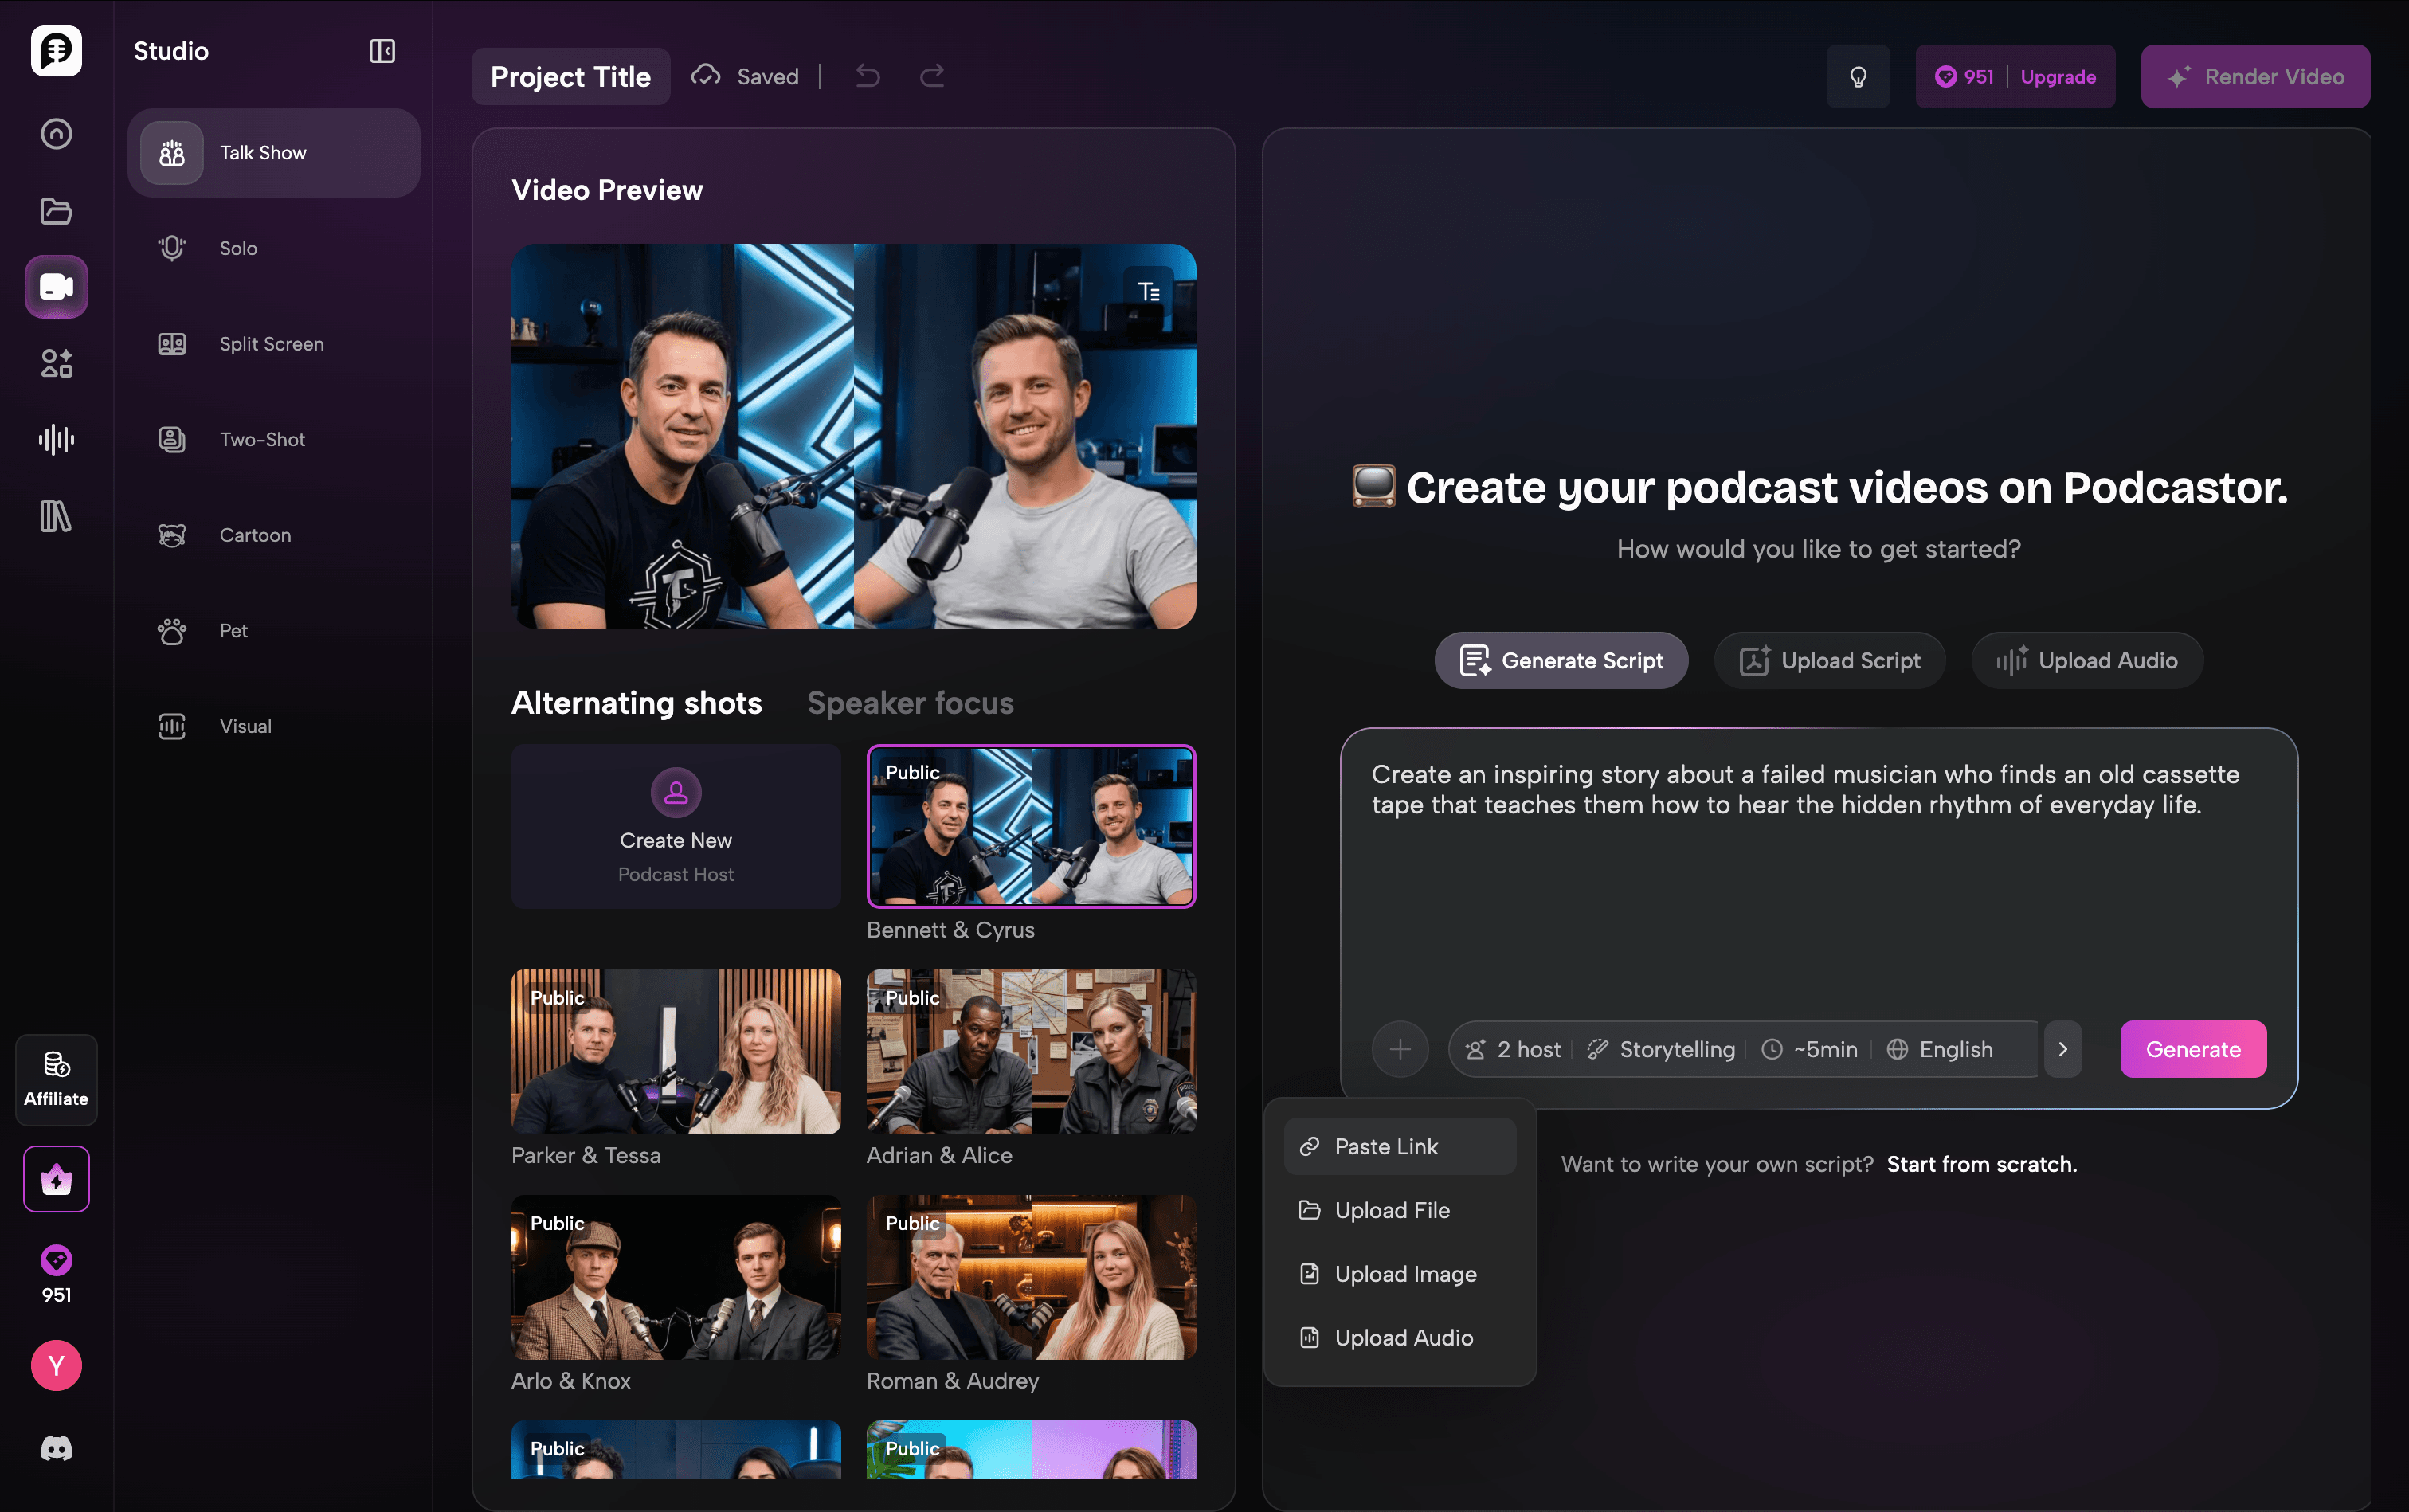Select the Bennett & Cyrus host thumbnail
The width and height of the screenshot is (2409, 1512).
pos(1031,826)
